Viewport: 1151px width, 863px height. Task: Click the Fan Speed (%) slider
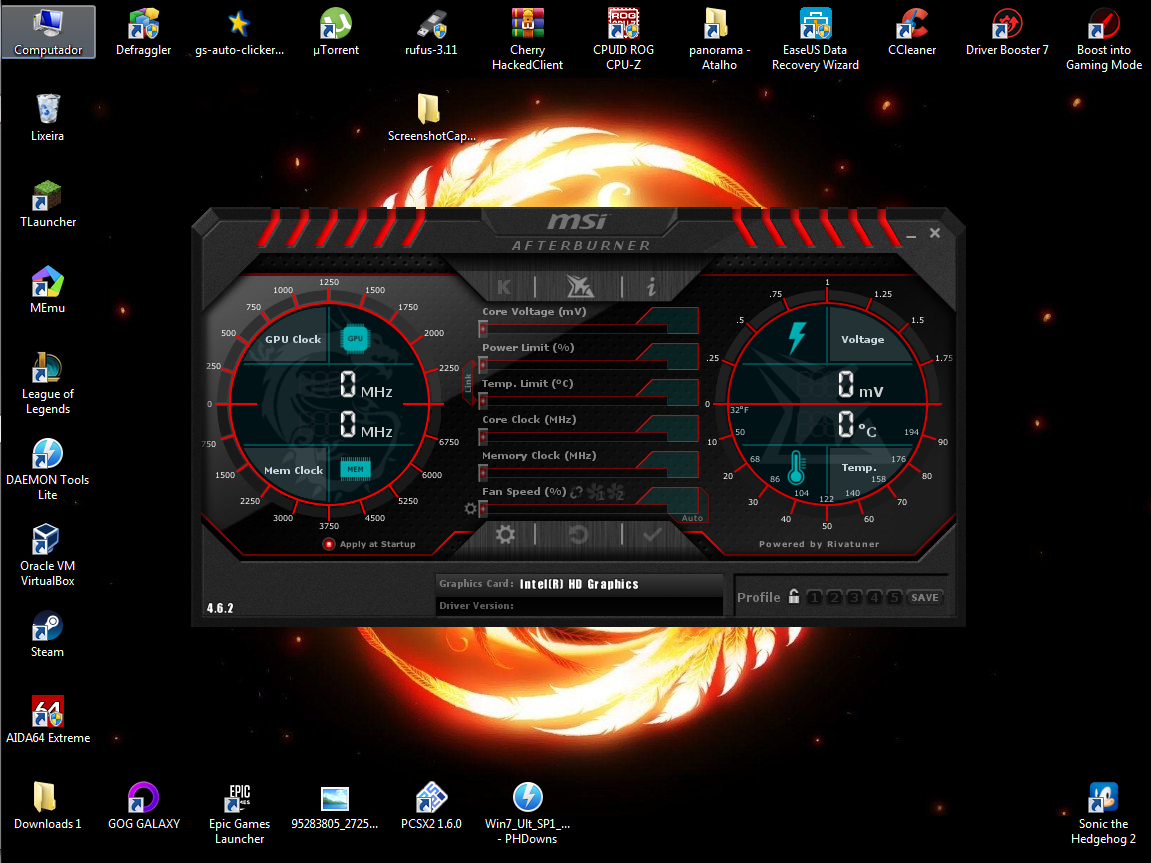573,509
